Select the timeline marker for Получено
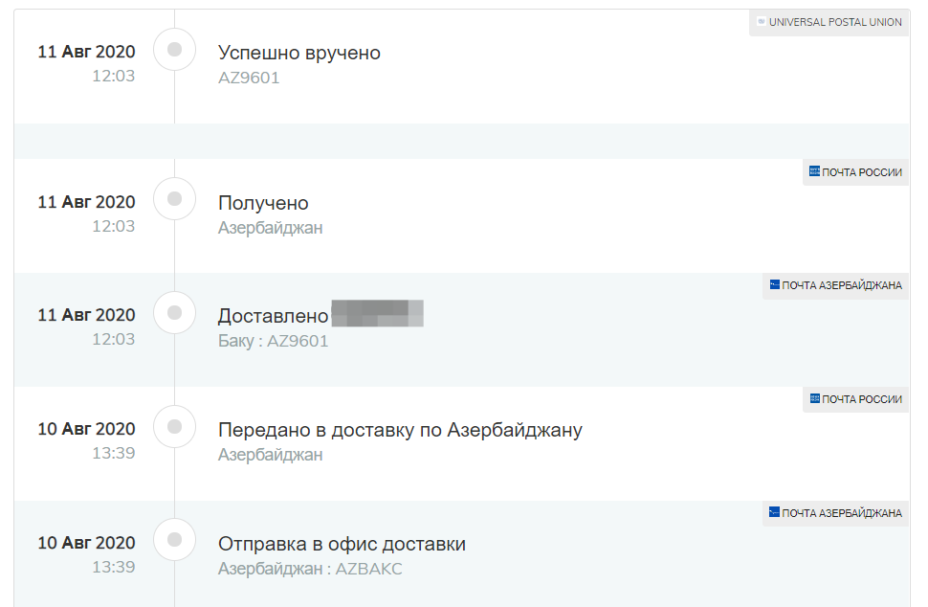Screen dimensions: 928x607 pyautogui.click(x=175, y=199)
